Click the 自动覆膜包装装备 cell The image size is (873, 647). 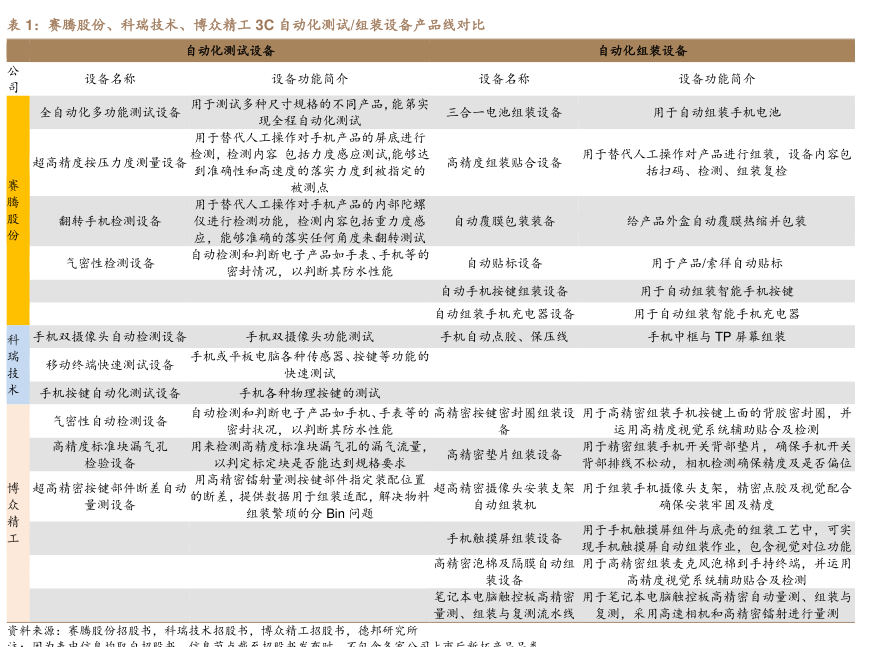(x=504, y=221)
